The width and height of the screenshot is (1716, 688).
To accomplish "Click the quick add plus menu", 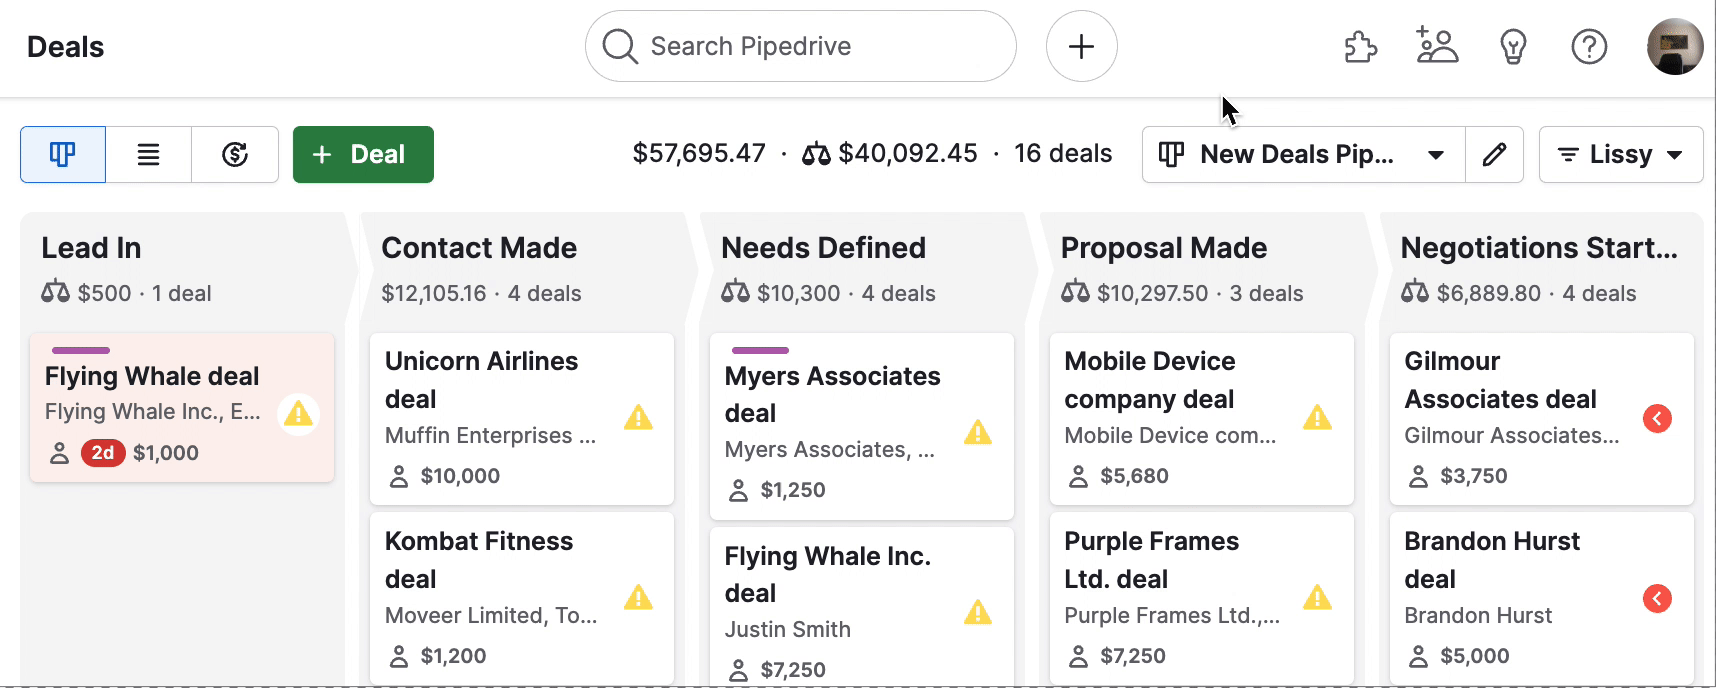I will [1081, 46].
